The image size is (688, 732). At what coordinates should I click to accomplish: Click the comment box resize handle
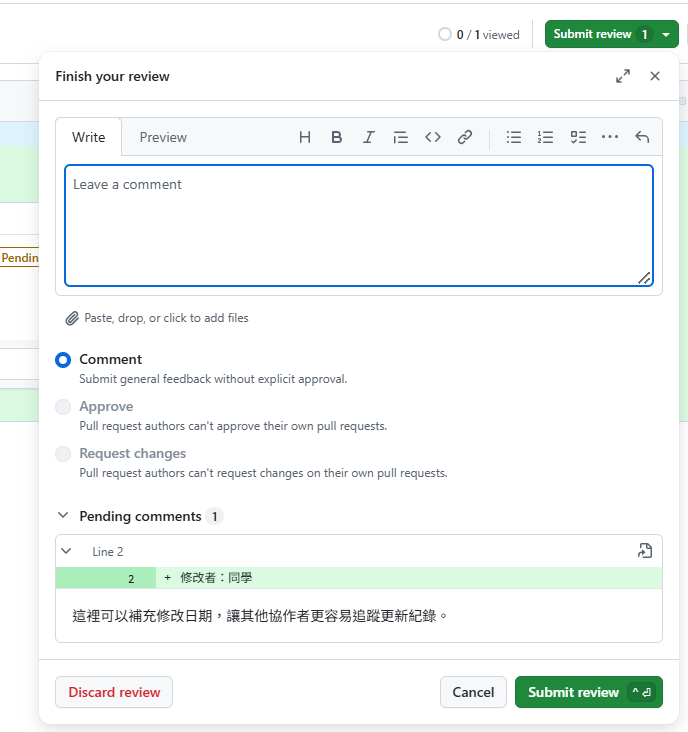click(644, 278)
